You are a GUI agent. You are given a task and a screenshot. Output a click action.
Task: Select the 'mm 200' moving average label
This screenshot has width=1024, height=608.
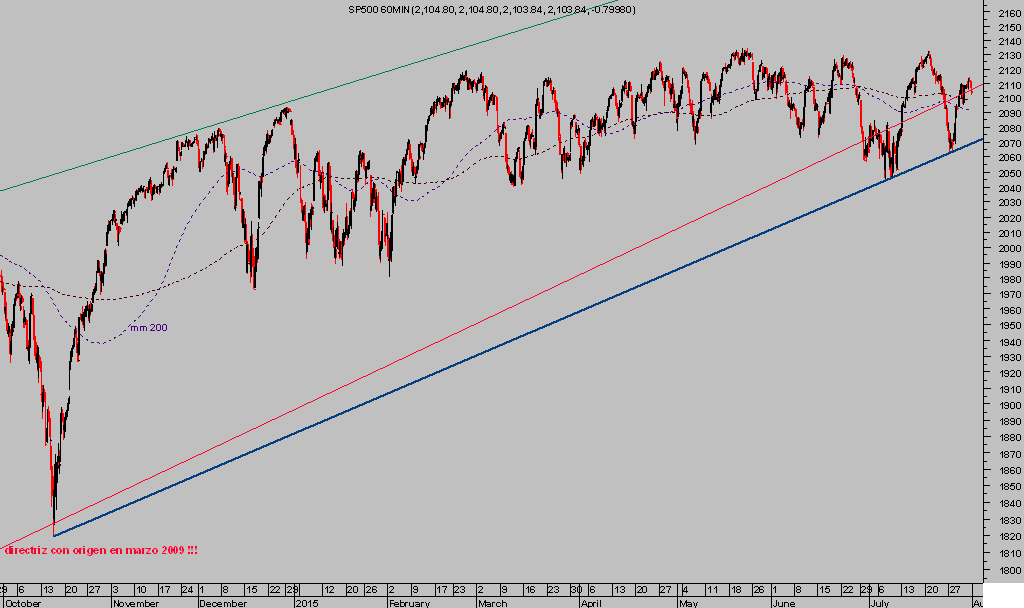148,328
